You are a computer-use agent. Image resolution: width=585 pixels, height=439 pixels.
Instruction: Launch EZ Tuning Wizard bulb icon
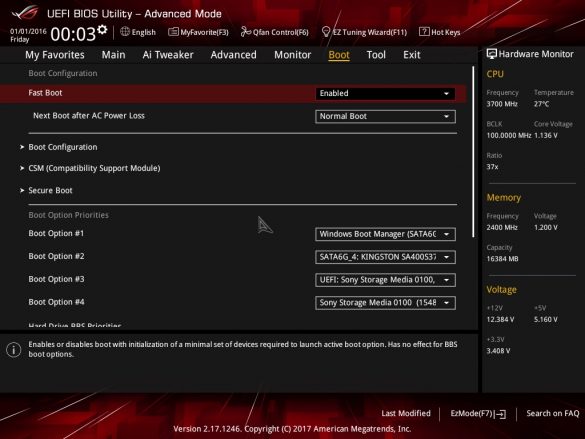[x=326, y=32]
